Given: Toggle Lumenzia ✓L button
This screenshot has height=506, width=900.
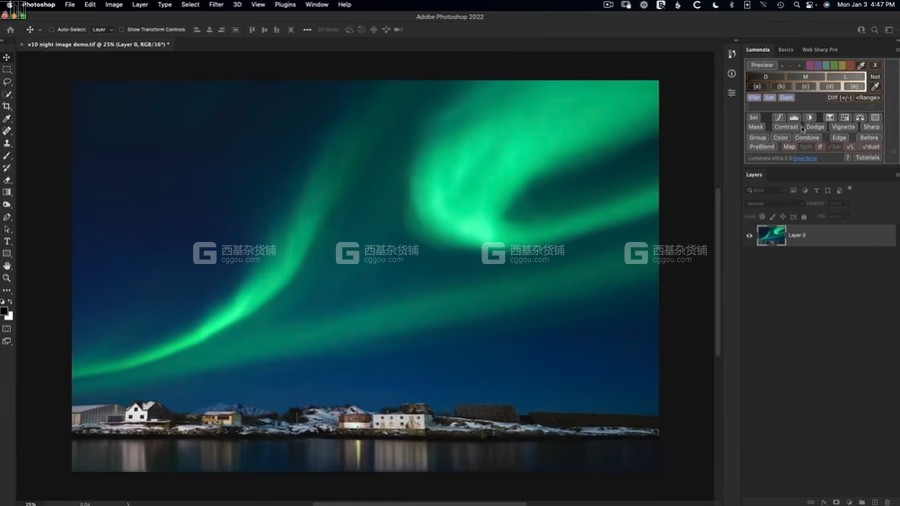Looking at the screenshot, I should coord(850,147).
